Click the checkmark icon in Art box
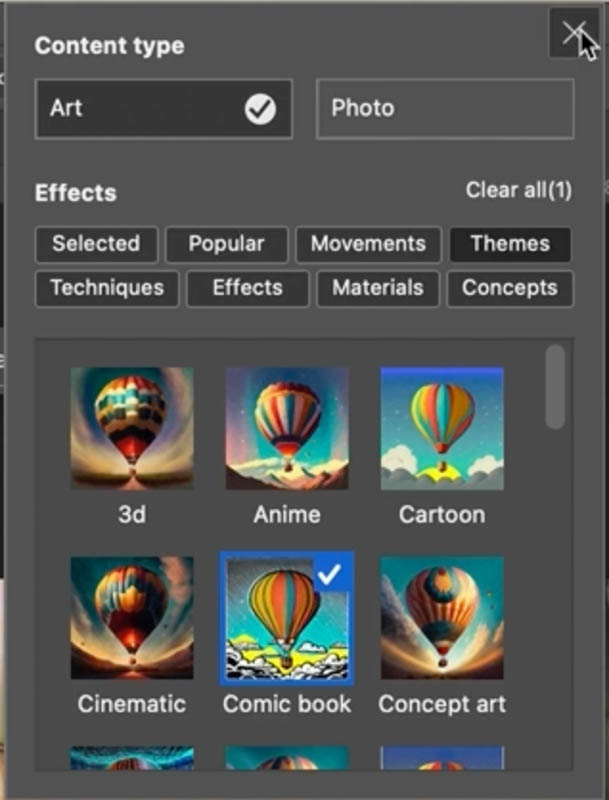Screen dimensions: 609x800 click(260, 109)
